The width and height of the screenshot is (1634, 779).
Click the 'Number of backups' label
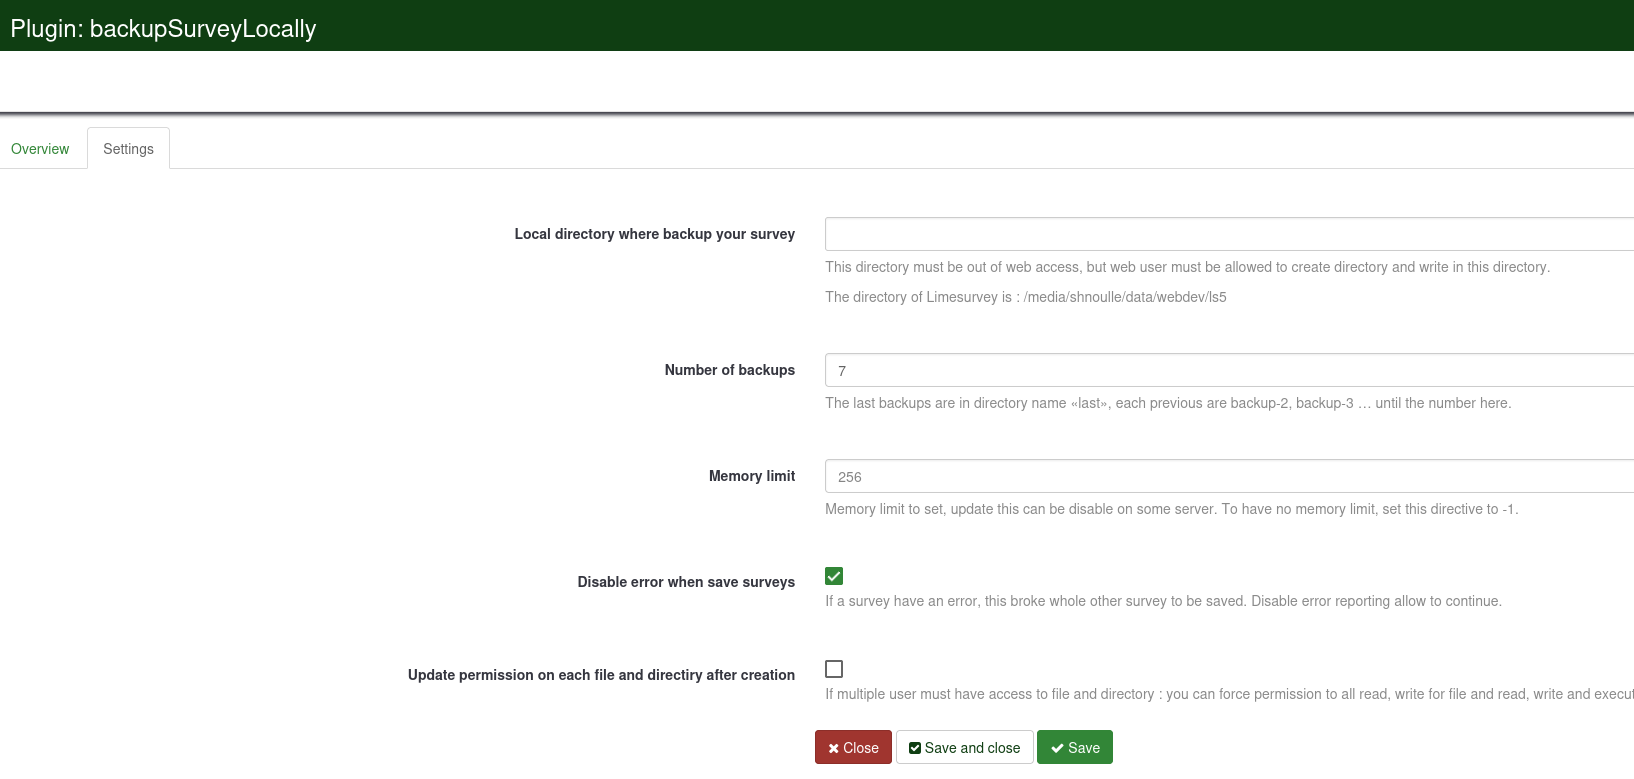(x=729, y=370)
